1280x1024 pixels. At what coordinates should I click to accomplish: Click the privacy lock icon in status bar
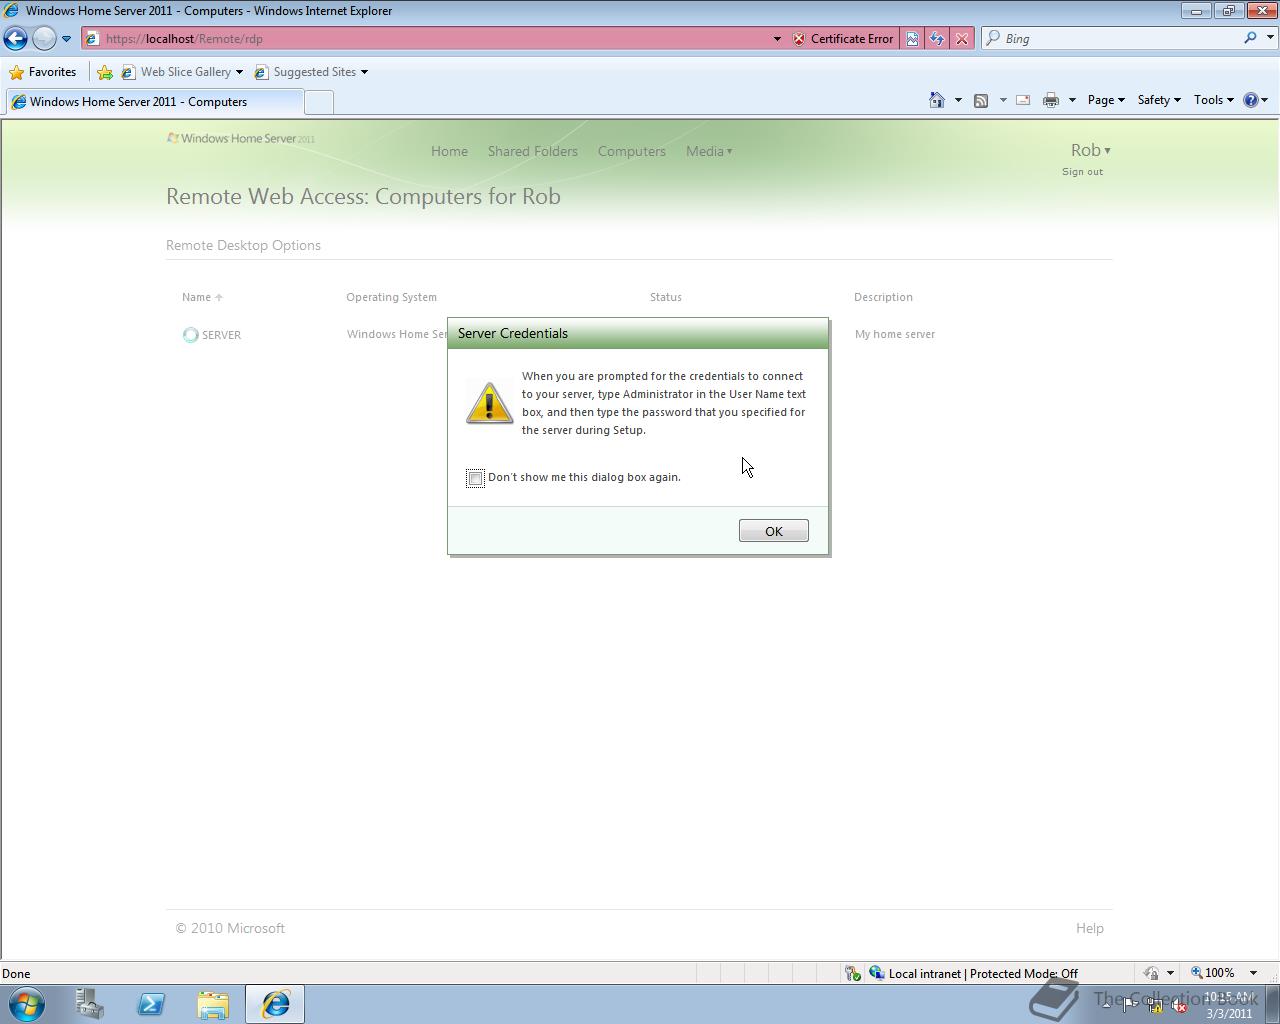[1151, 973]
